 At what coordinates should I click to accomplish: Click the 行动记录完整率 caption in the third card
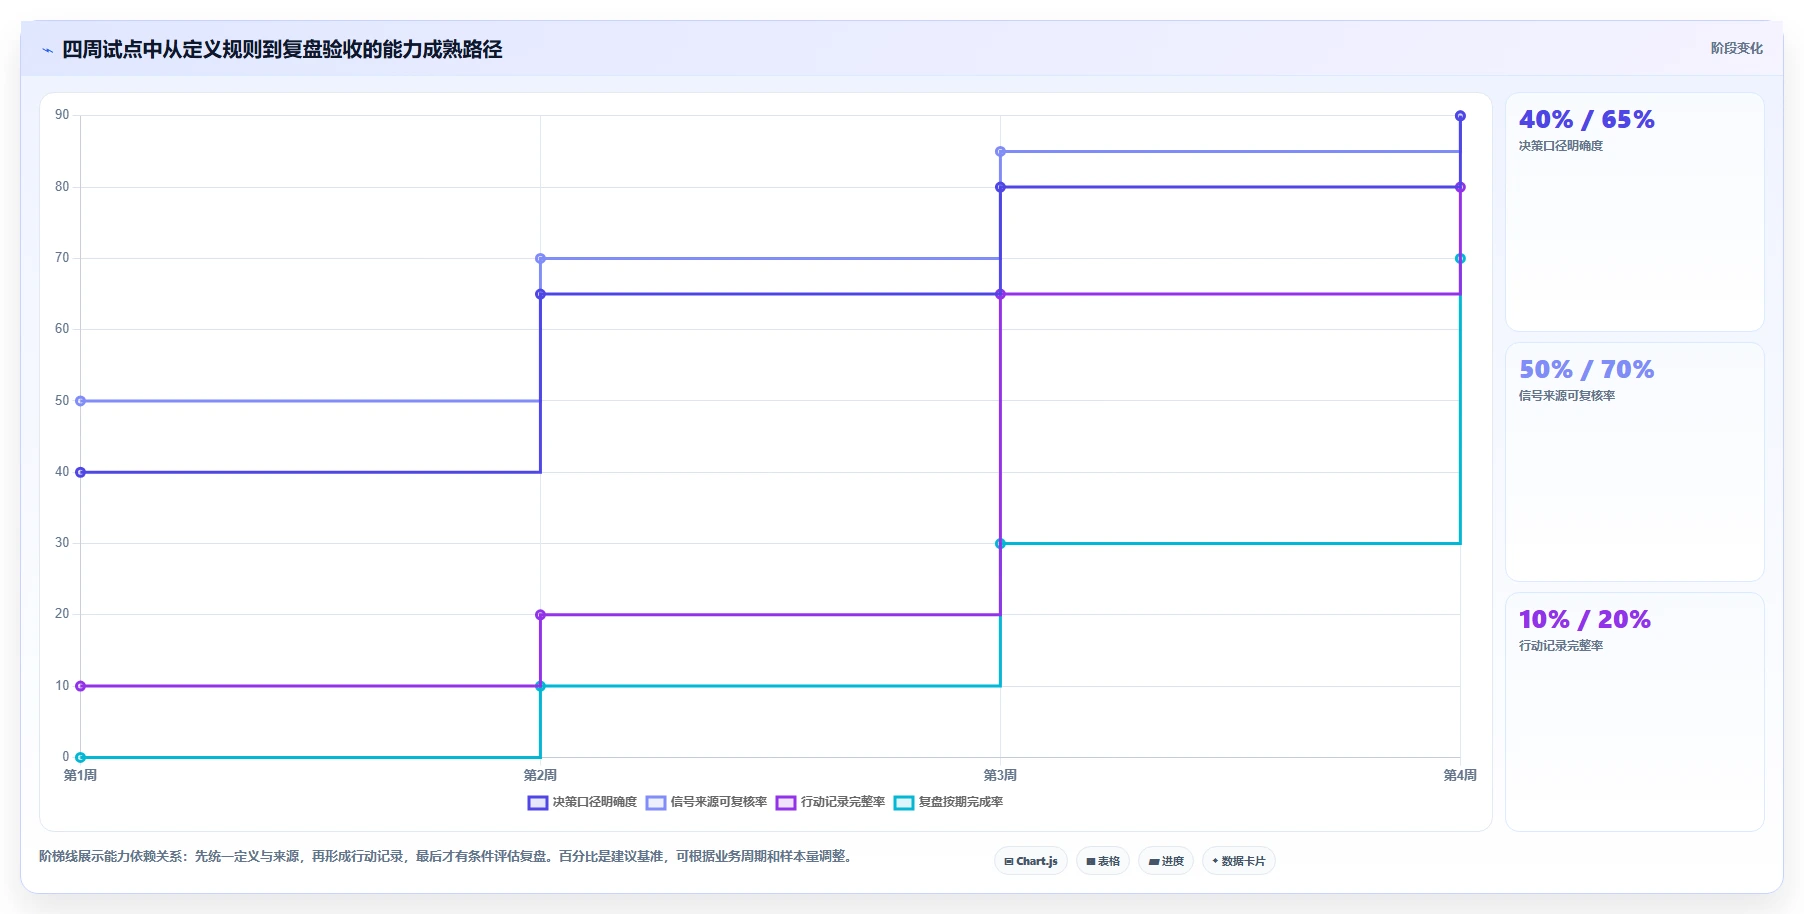point(1561,646)
